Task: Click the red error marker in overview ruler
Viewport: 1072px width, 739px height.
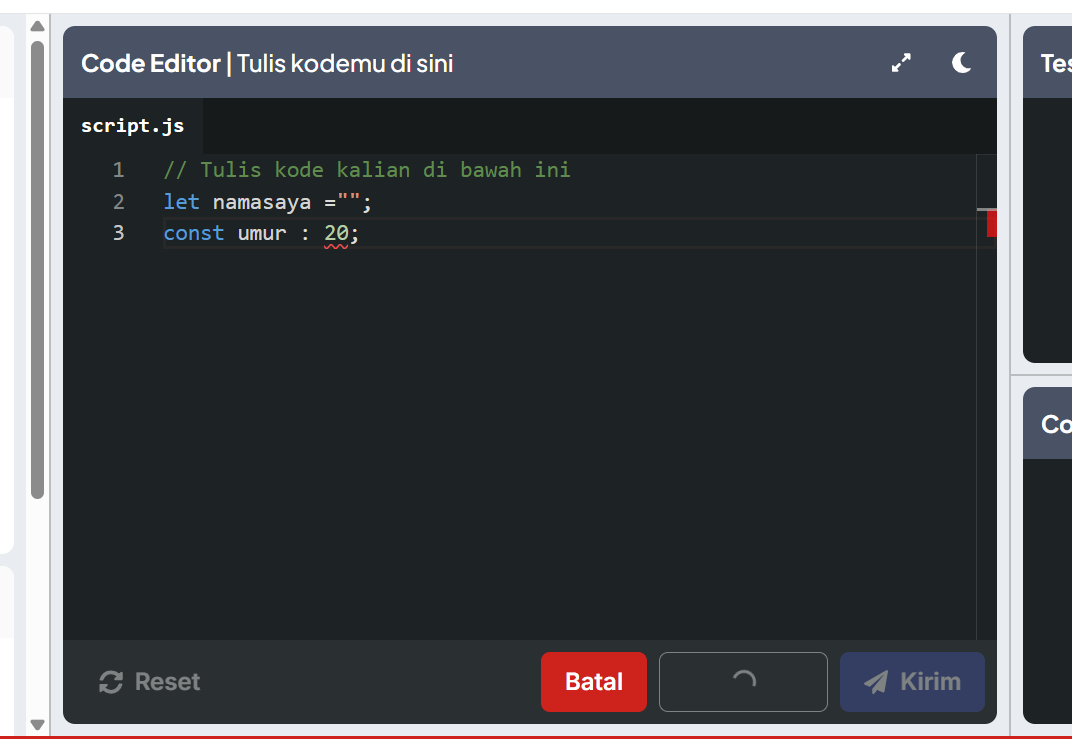Action: [991, 224]
